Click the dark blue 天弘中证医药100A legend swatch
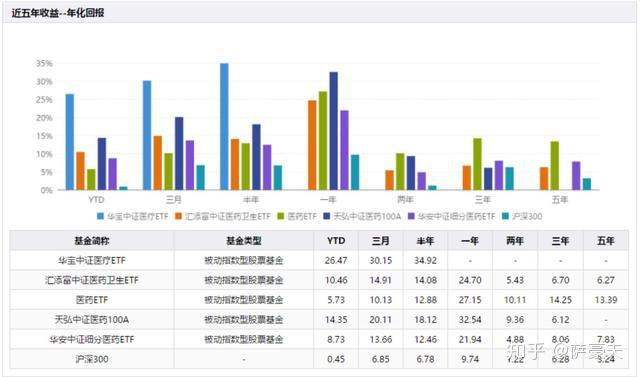This screenshot has width=640, height=377. pyautogui.click(x=326, y=216)
